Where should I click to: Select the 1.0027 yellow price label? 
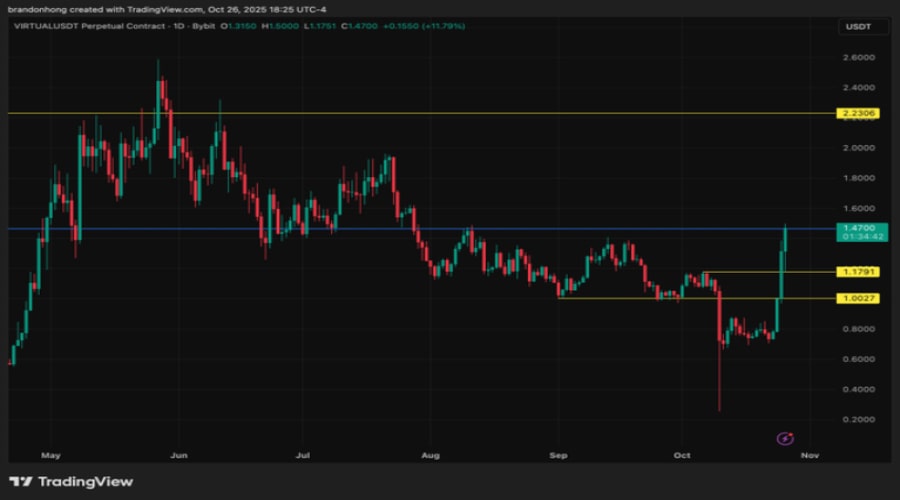860,298
